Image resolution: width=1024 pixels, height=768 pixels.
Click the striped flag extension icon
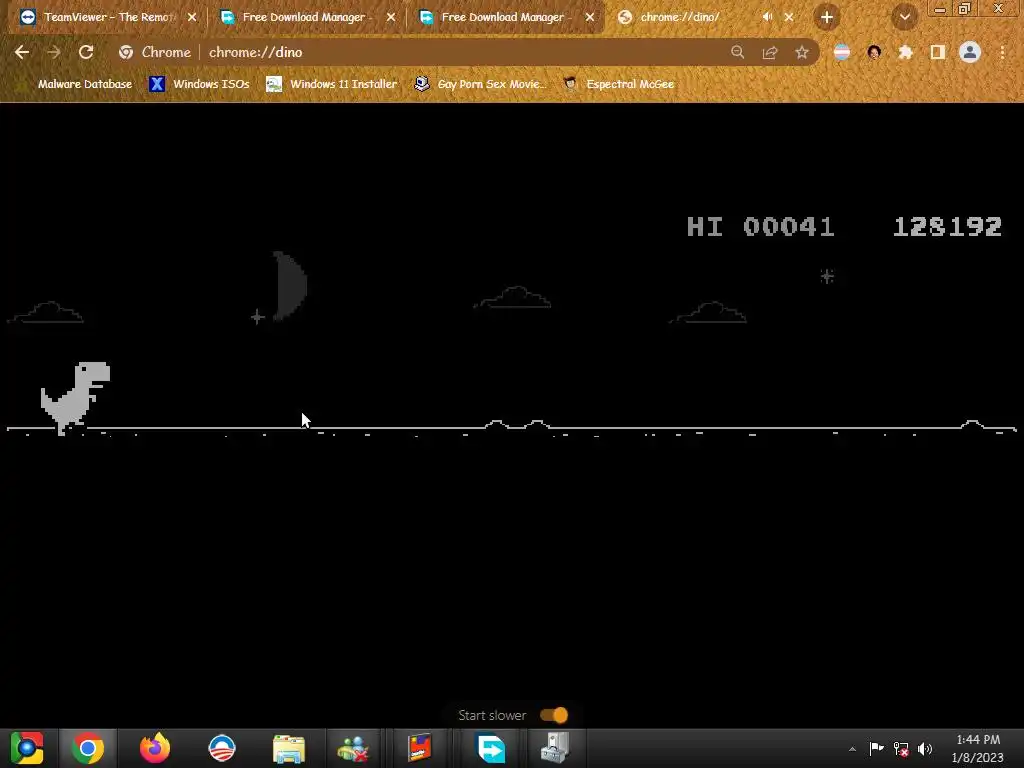click(842, 52)
